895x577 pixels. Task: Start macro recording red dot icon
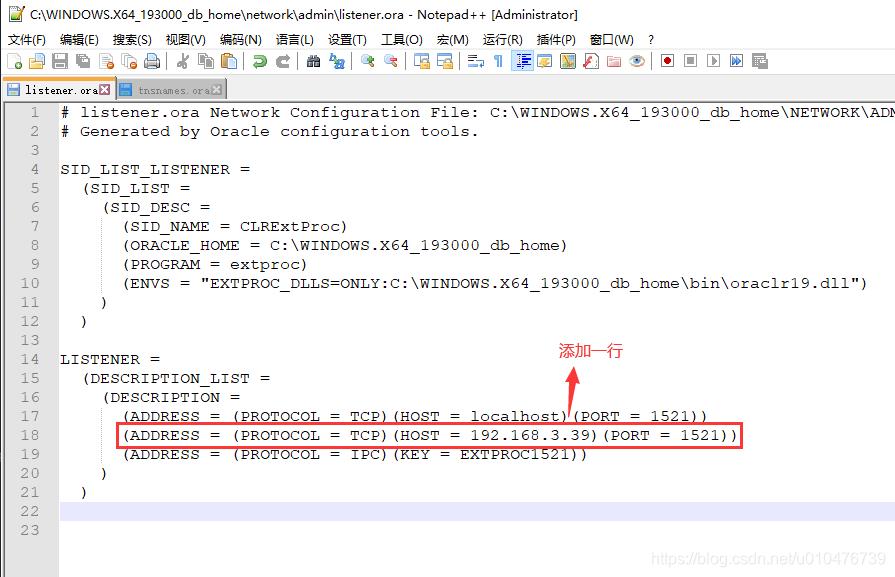click(x=667, y=61)
